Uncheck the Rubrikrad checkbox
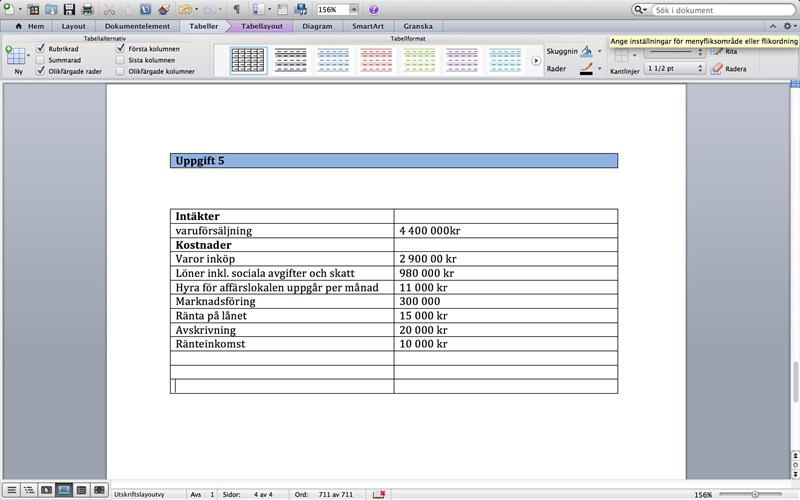800x500 pixels. (40, 48)
